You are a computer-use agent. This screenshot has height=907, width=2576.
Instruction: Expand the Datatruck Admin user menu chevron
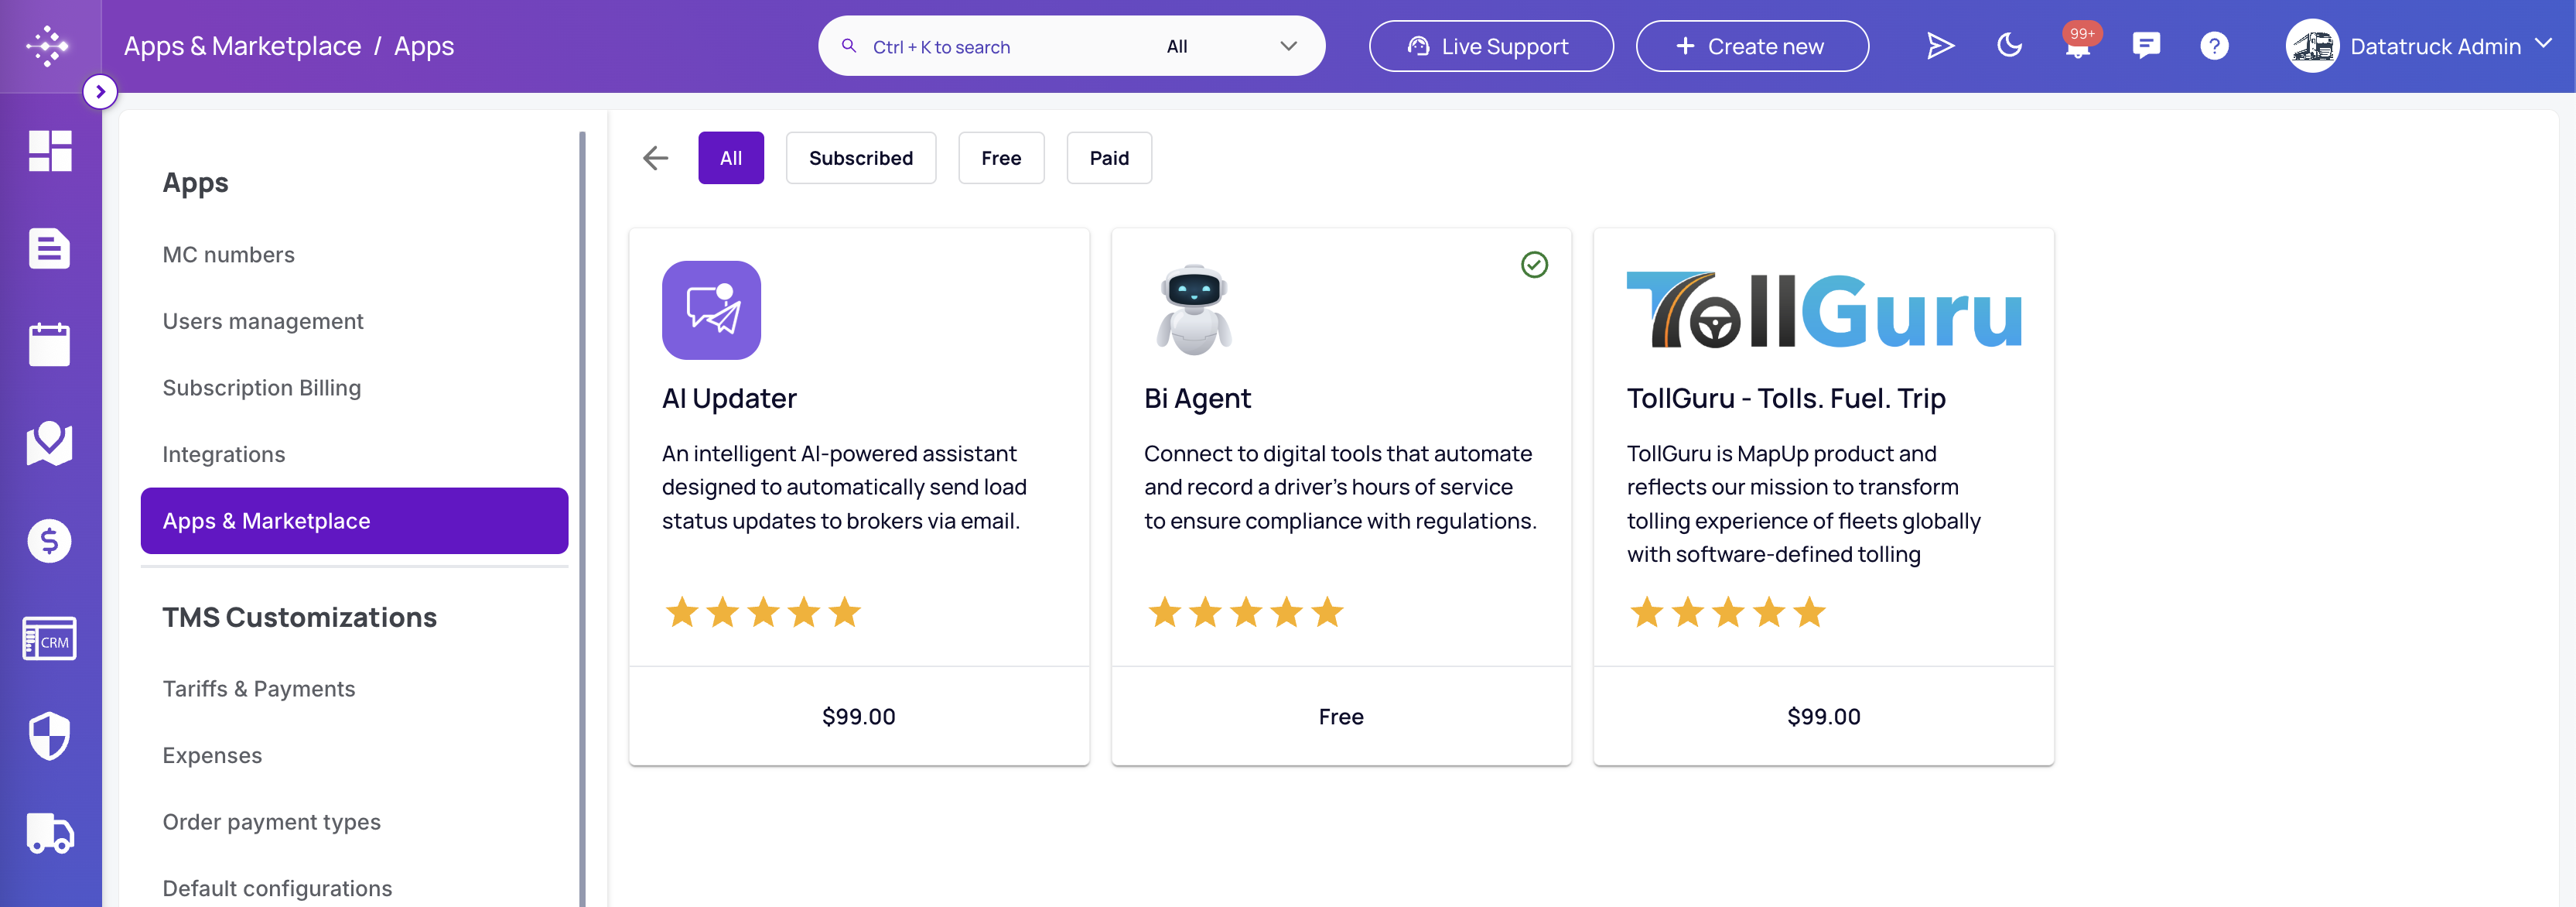(x=2544, y=44)
